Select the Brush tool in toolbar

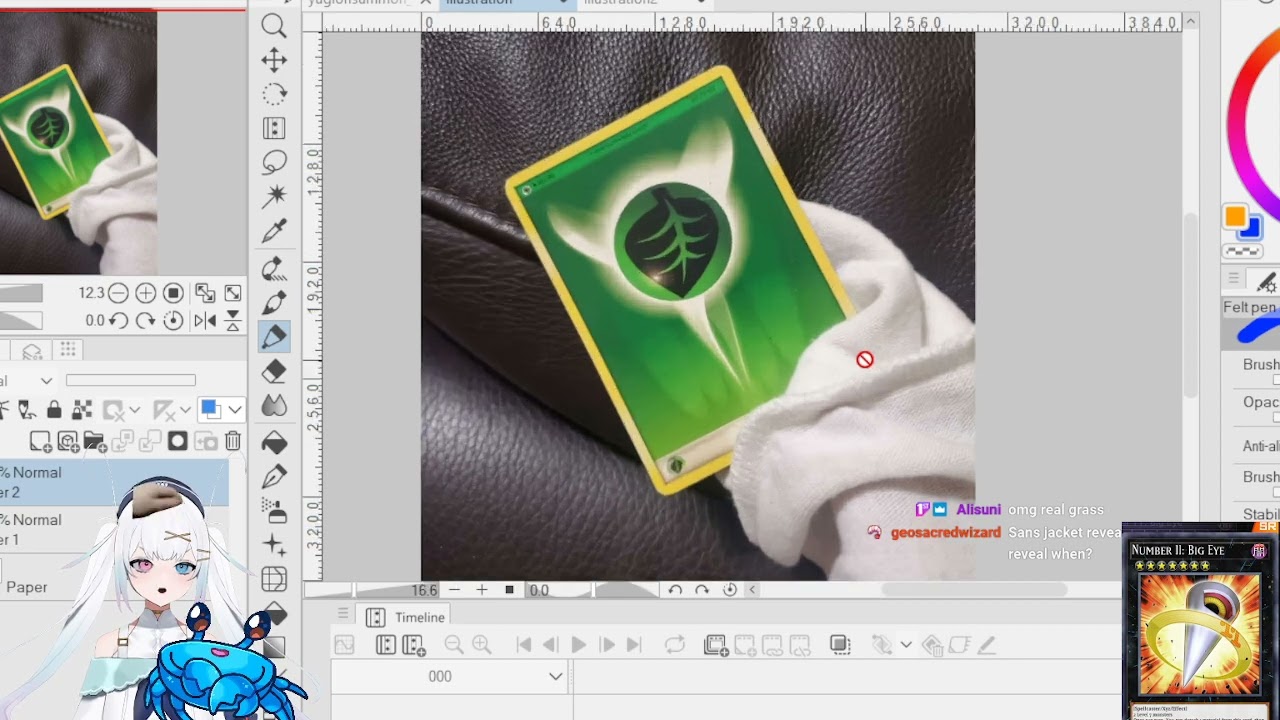[x=274, y=302]
